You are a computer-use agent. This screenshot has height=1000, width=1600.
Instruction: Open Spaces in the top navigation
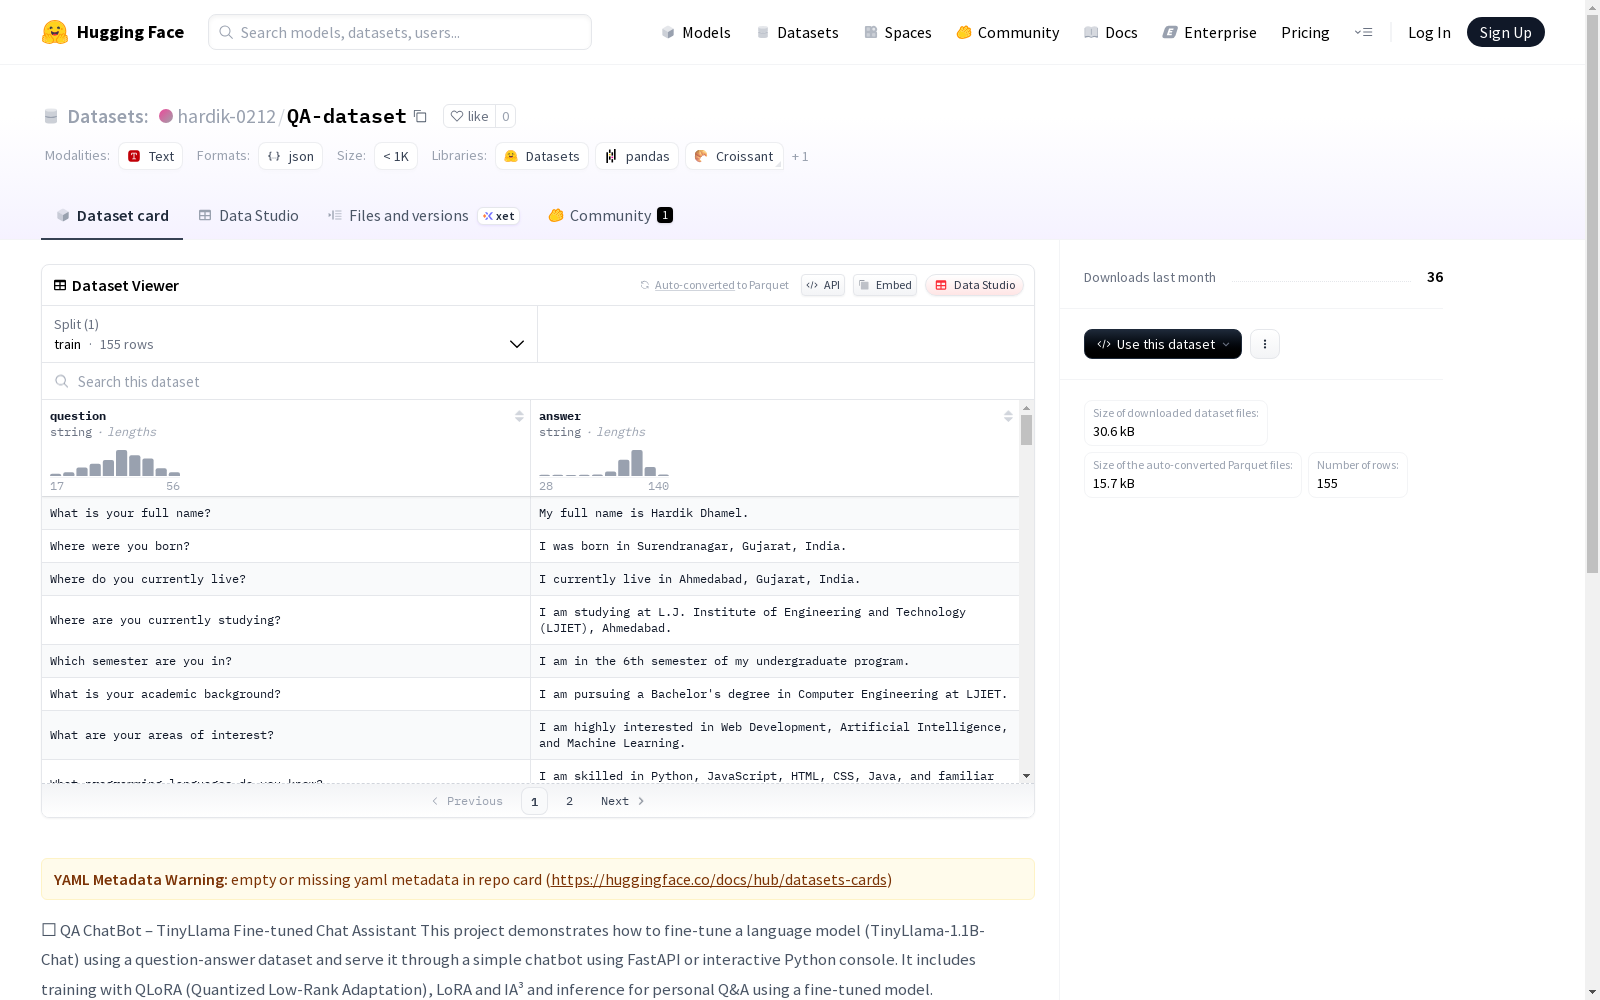[x=898, y=32]
